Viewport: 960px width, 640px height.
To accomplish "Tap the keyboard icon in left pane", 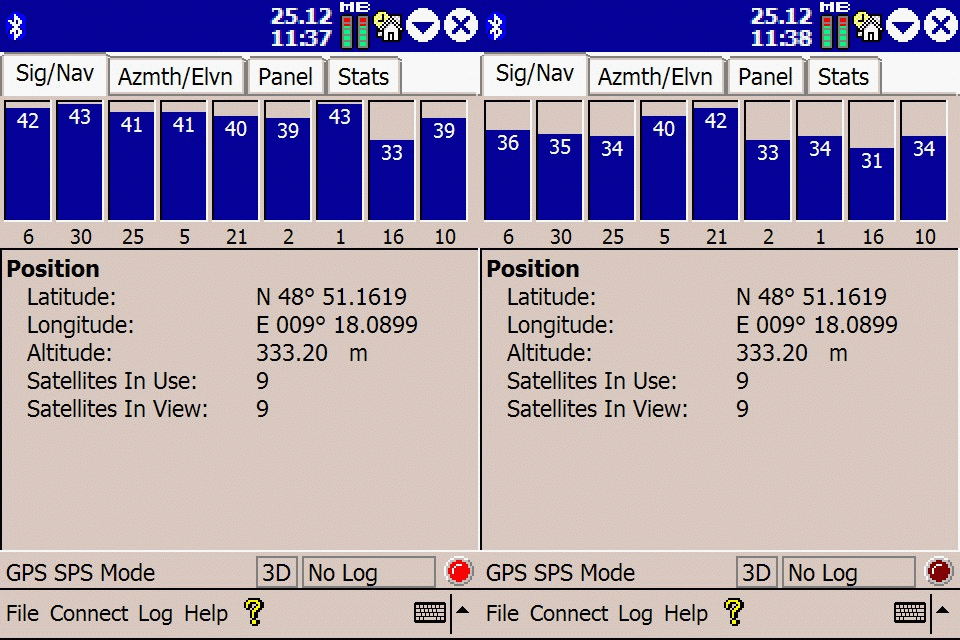I will [429, 612].
